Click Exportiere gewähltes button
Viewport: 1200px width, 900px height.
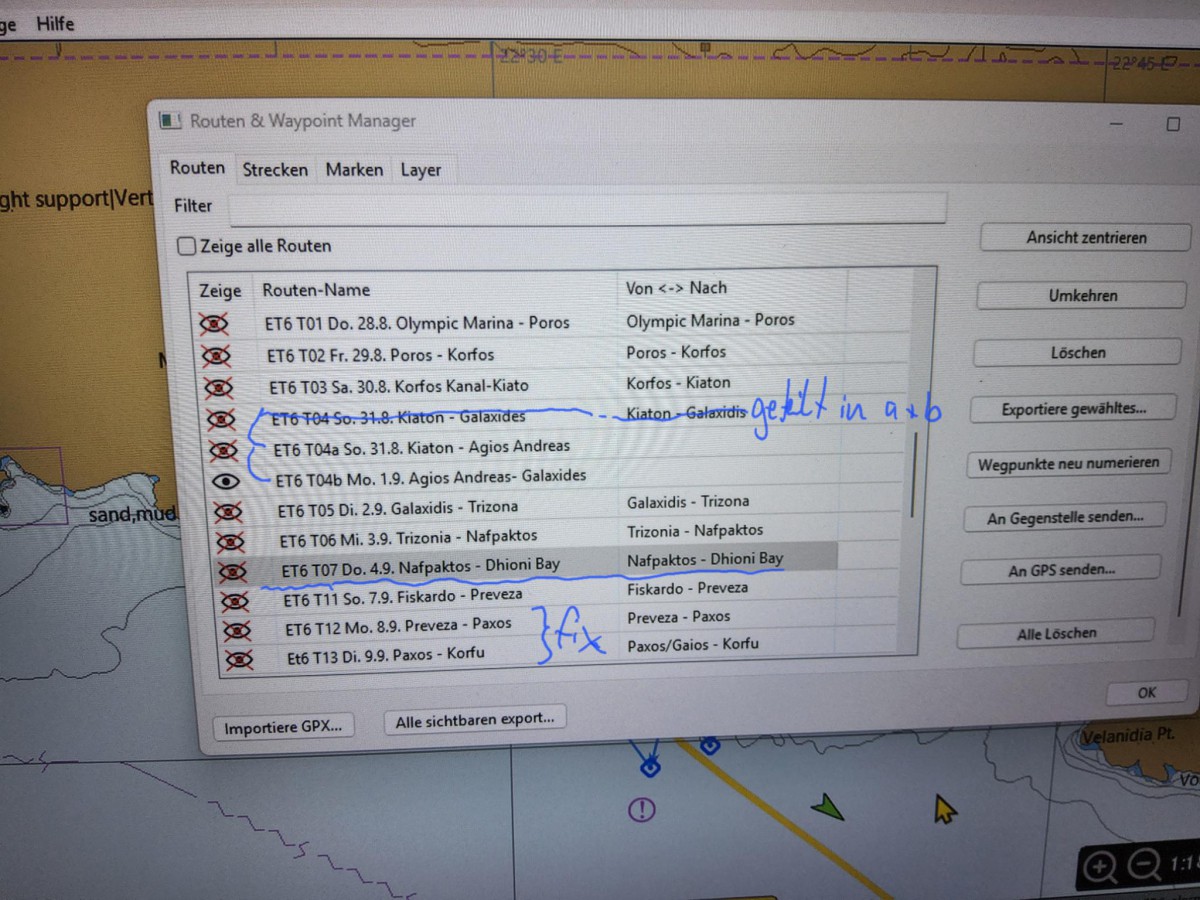point(1074,409)
